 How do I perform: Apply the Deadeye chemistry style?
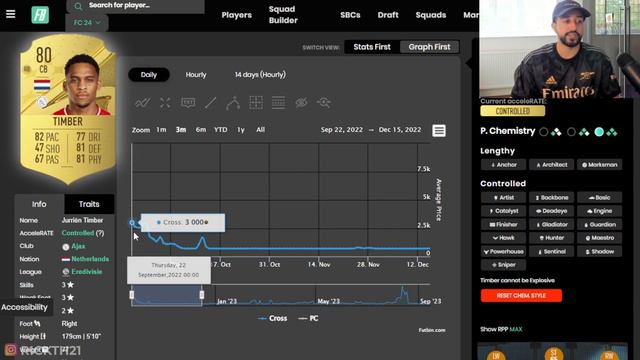point(551,211)
